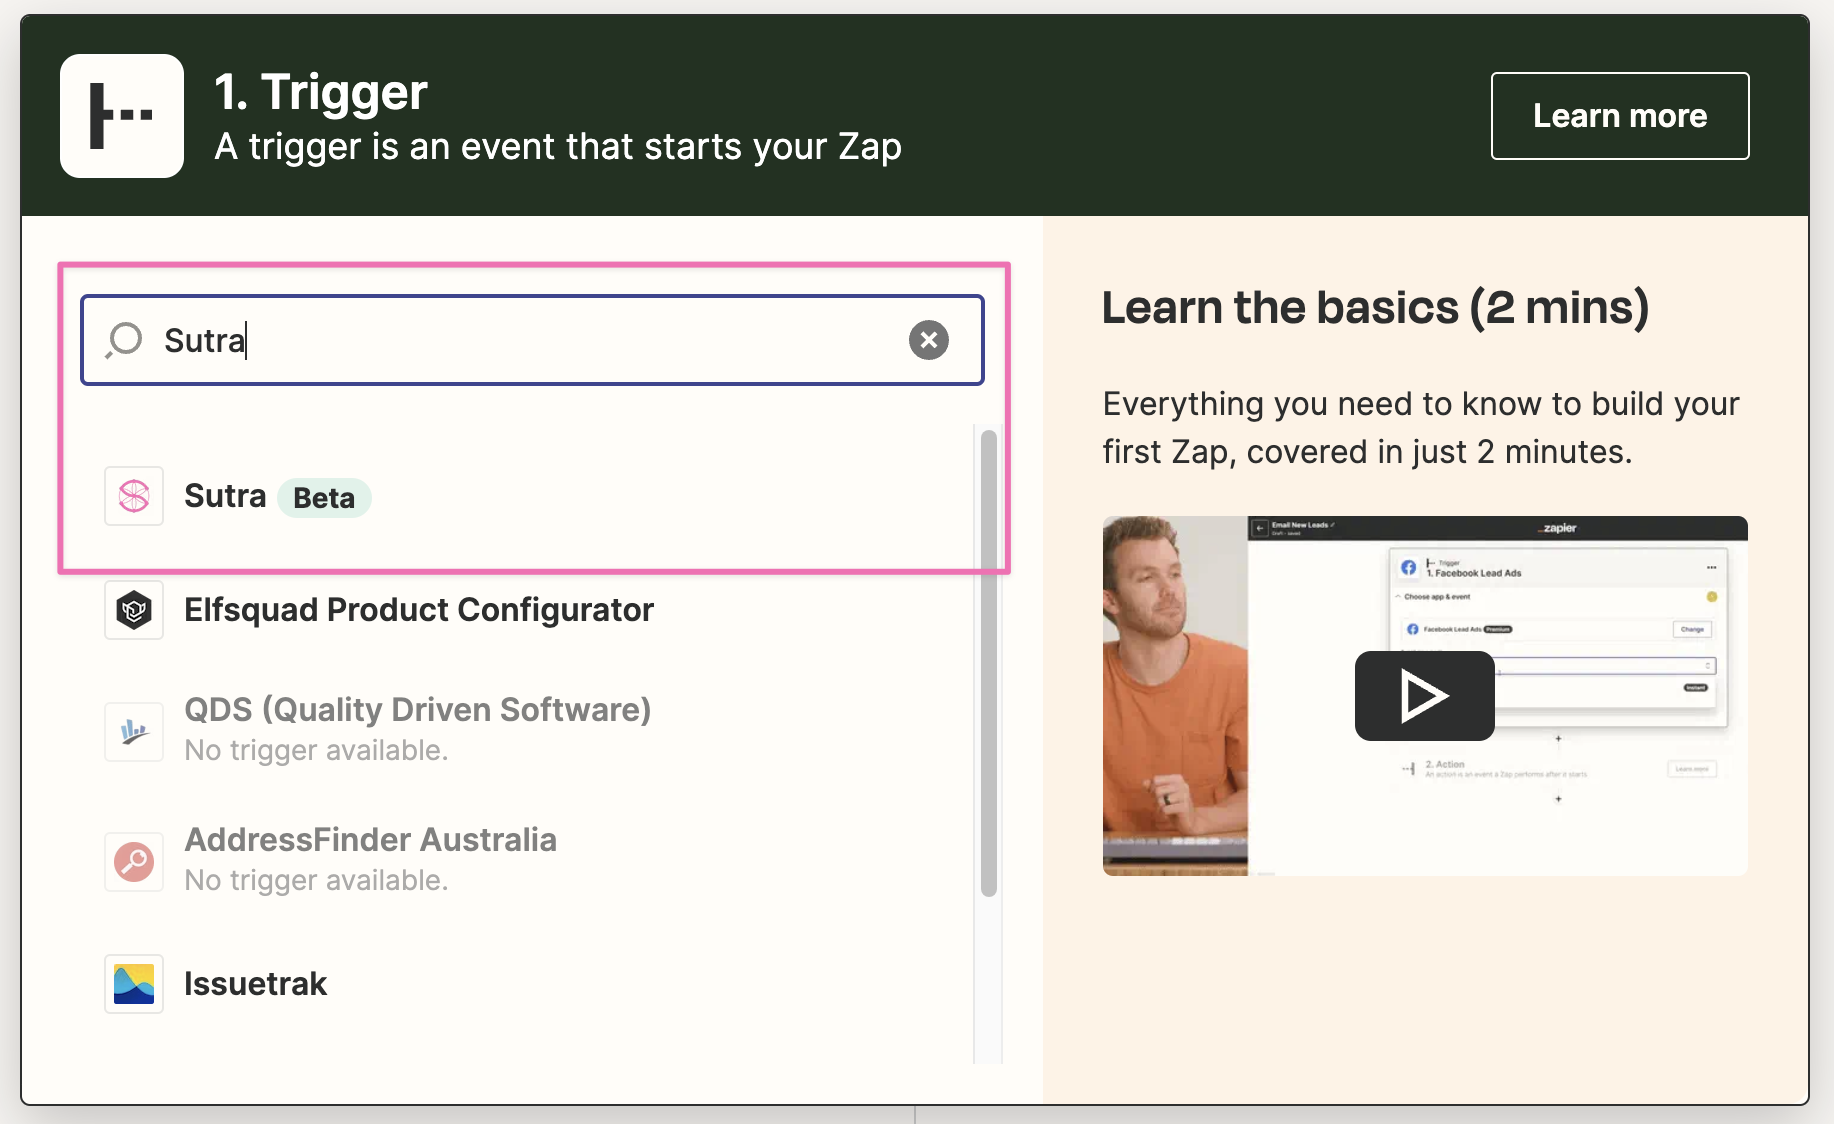Click No trigger available under AddressFinder Australia
This screenshot has height=1124, width=1834.
[x=316, y=880]
